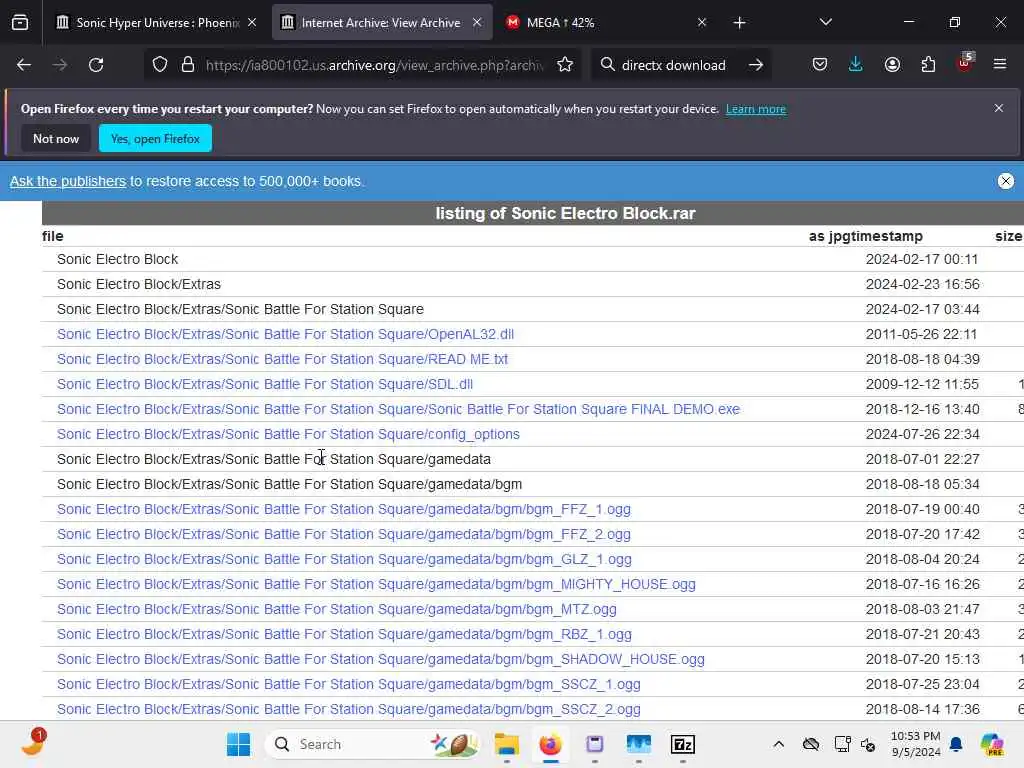Image resolution: width=1024 pixels, height=768 pixels.
Task: Click the search magnifier icon in search box
Action: click(607, 65)
